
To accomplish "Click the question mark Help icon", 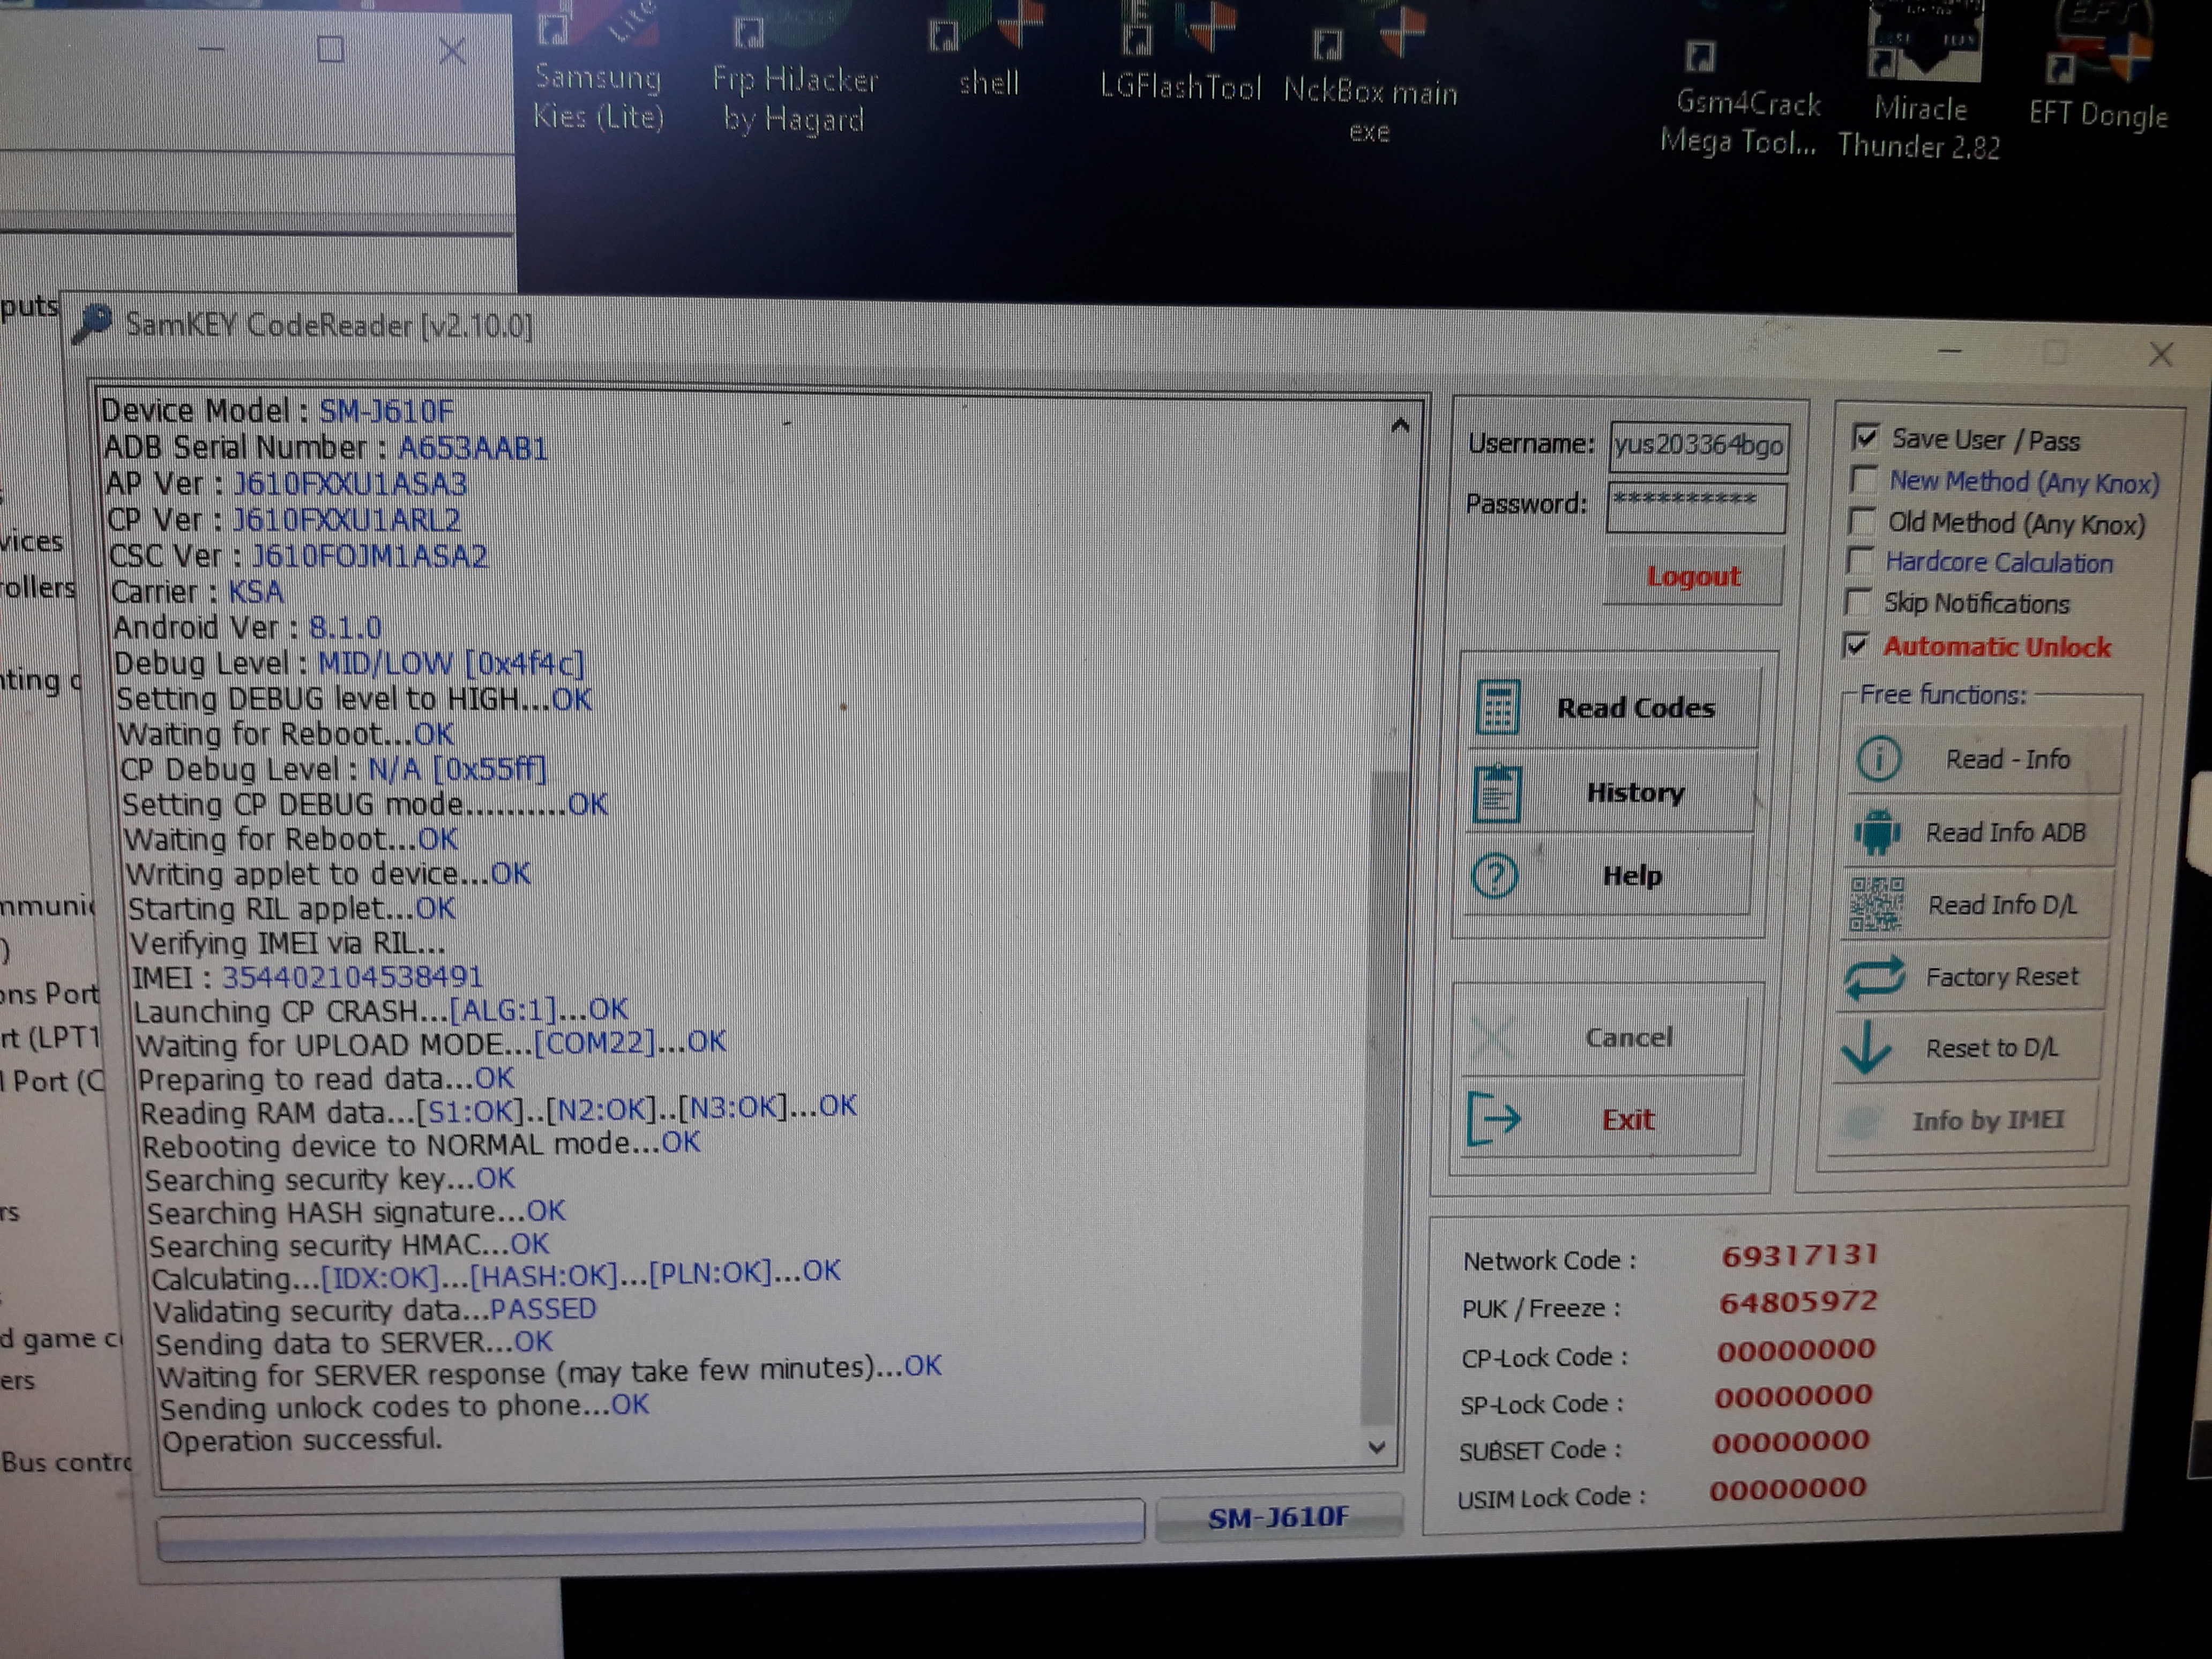I will (x=1495, y=877).
